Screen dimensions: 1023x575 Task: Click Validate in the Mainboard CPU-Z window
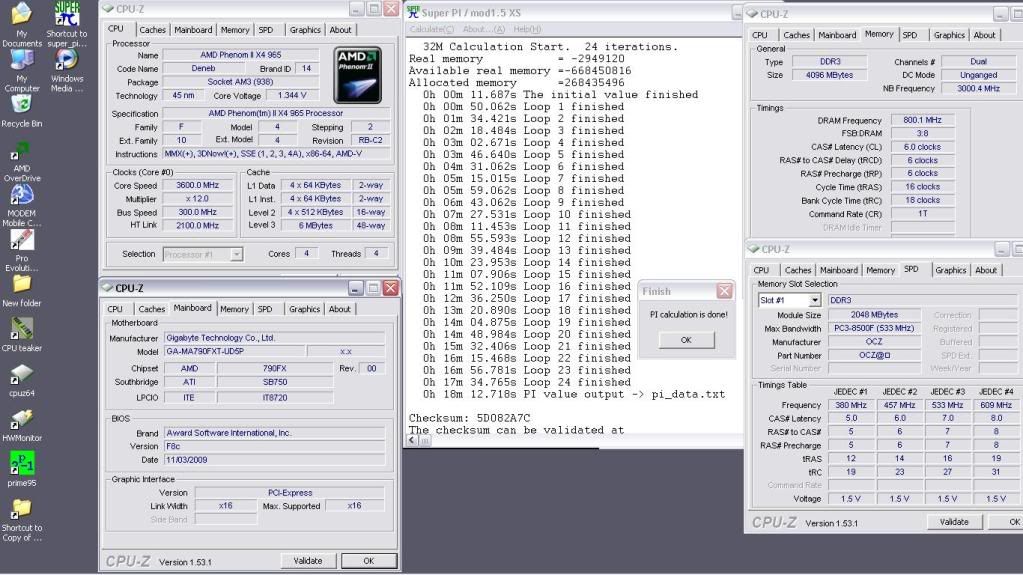[x=308, y=561]
